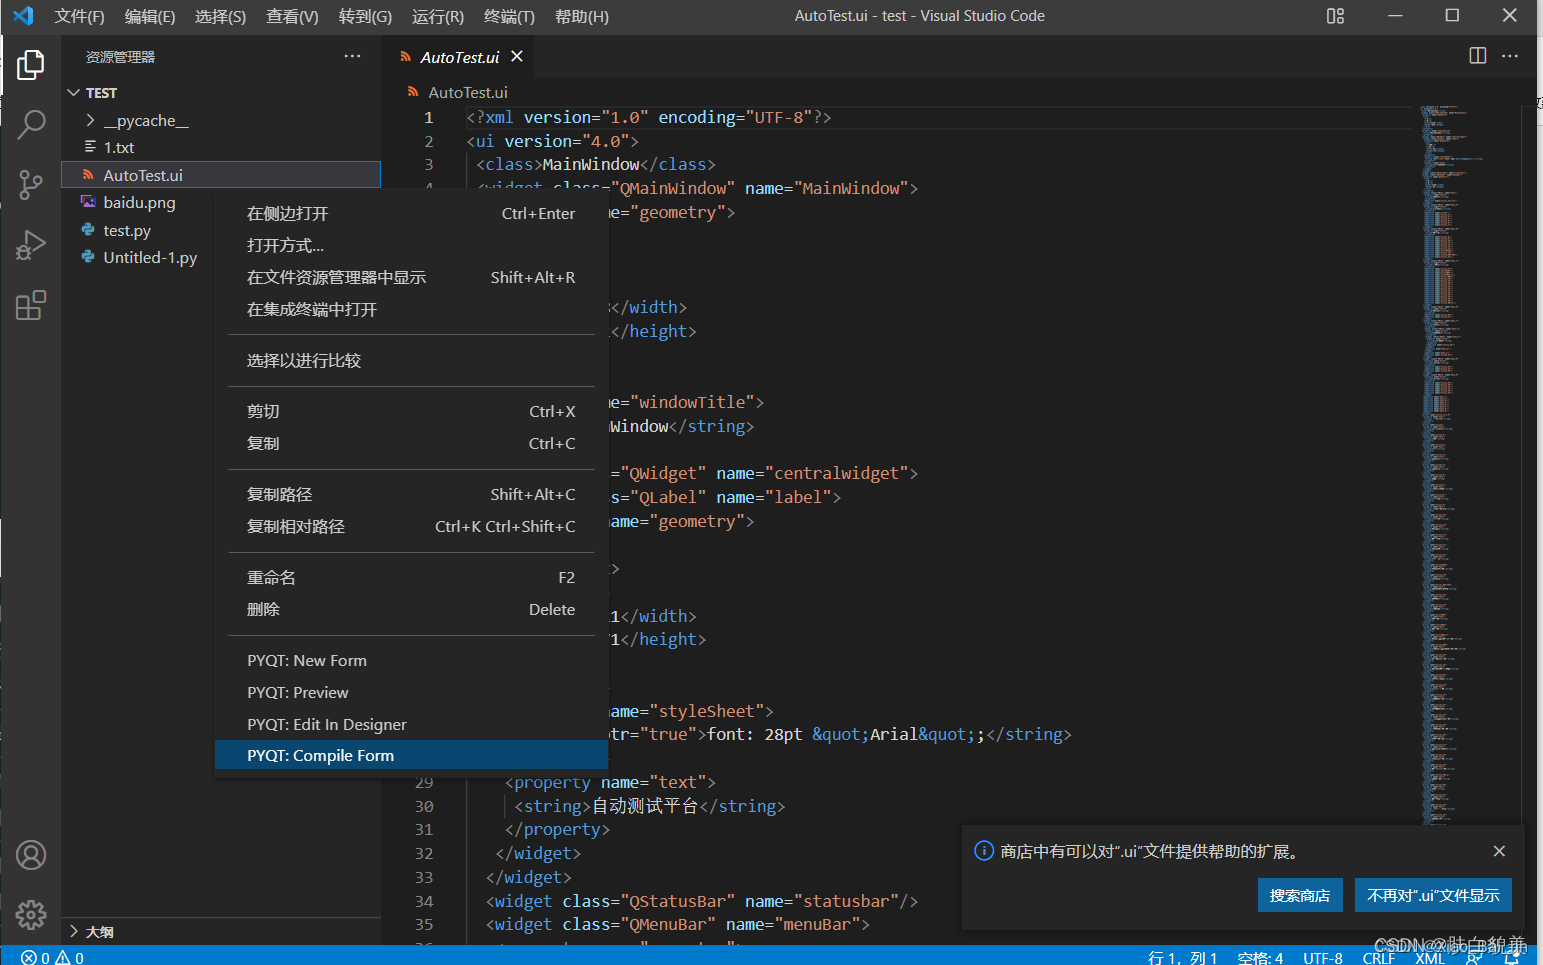Image resolution: width=1543 pixels, height=965 pixels.
Task: Choose PYQT: Compile Form from context menu
Action: pos(412,756)
